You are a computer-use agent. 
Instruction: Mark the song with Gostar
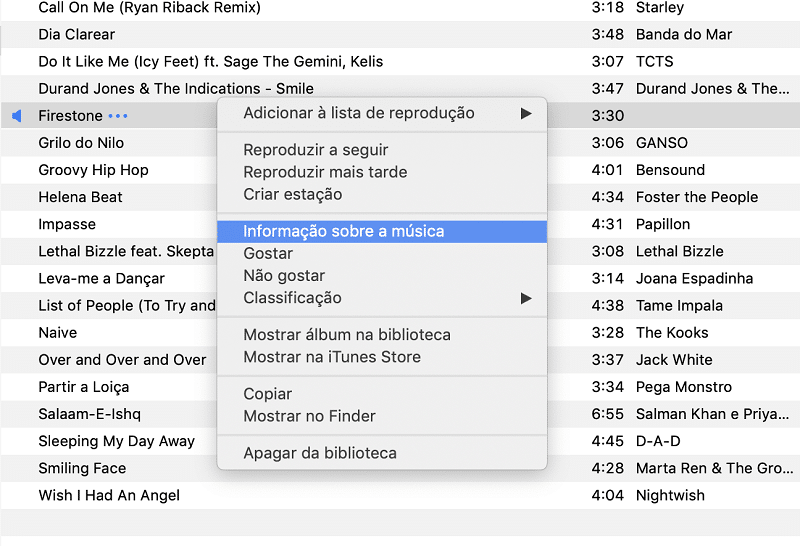268,254
